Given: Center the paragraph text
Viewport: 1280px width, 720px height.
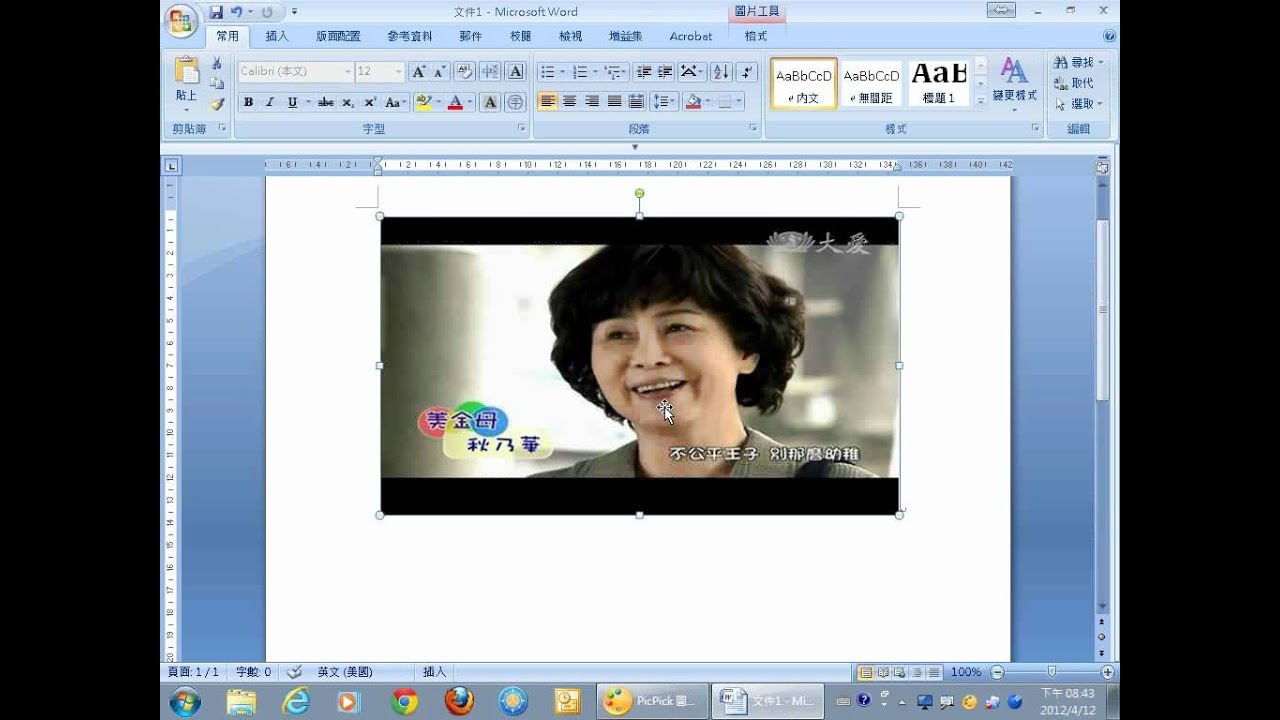Looking at the screenshot, I should coord(569,102).
